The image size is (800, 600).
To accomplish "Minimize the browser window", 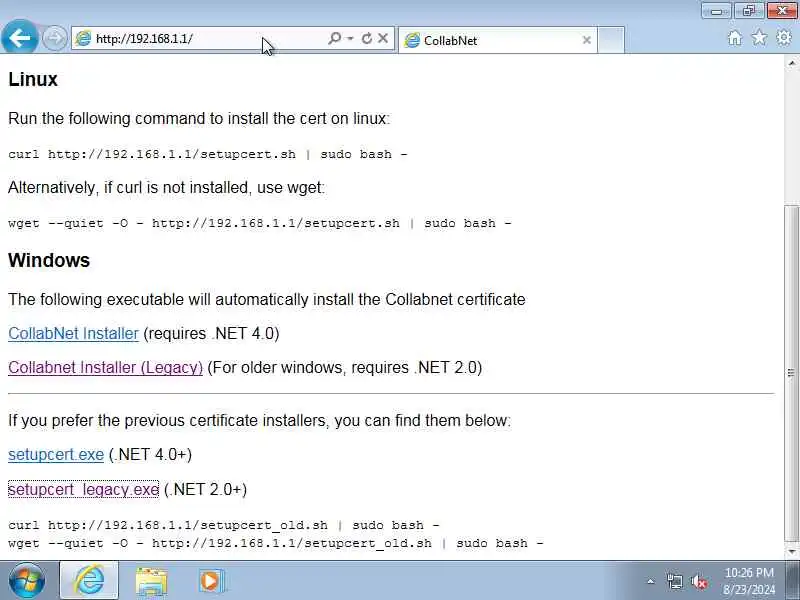I will [x=716, y=10].
